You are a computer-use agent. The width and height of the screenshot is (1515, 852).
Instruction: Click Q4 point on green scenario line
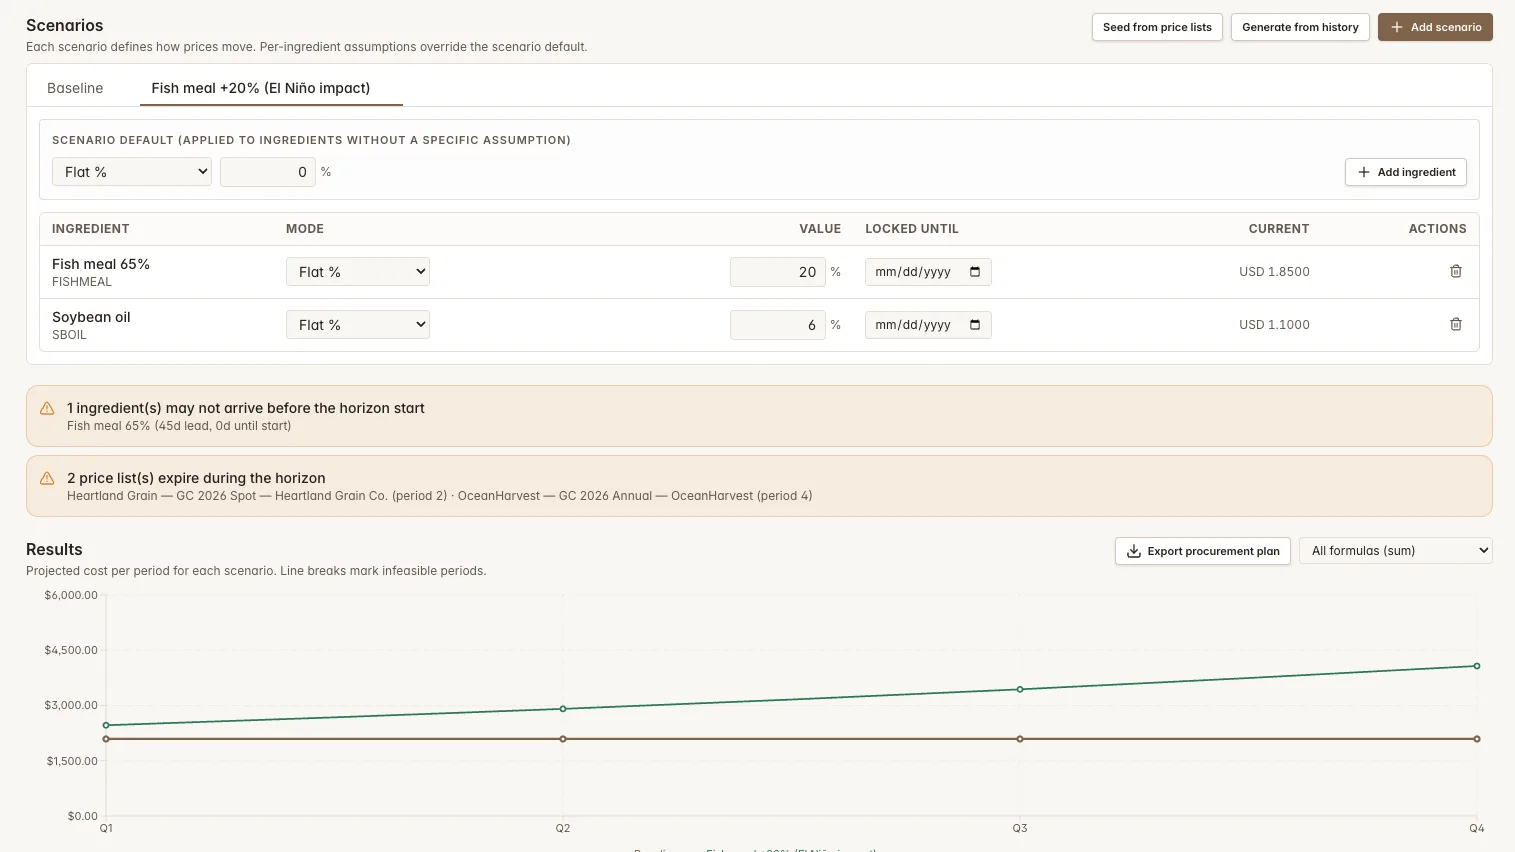click(x=1477, y=666)
